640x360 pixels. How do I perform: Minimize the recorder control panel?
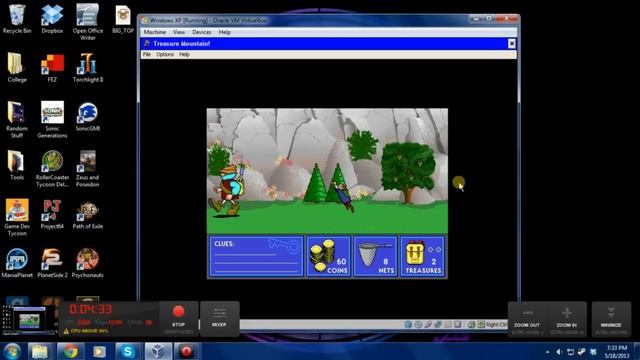[611, 319]
